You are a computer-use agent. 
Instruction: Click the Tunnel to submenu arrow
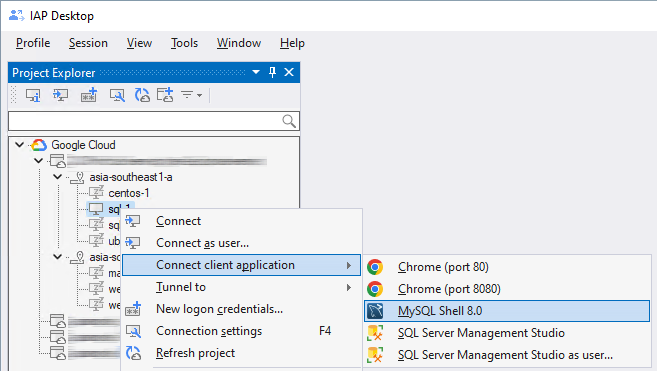click(349, 287)
